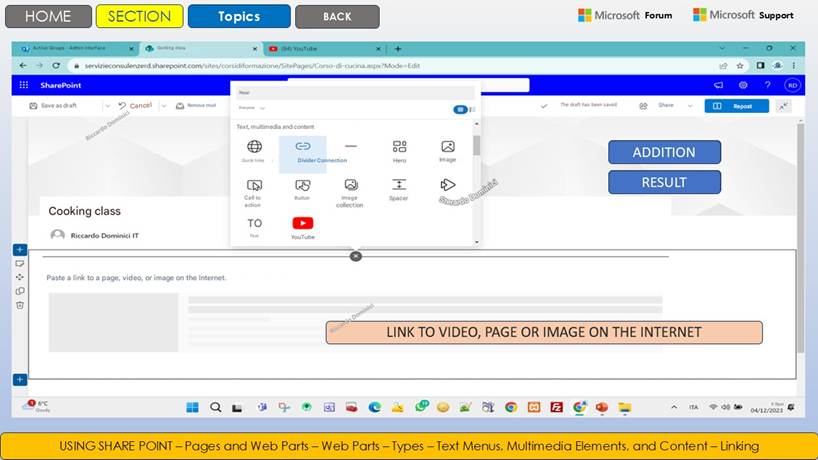Image resolution: width=818 pixels, height=460 pixels.
Task: Collapse the page with the shrink arrows icon
Action: tap(784, 106)
